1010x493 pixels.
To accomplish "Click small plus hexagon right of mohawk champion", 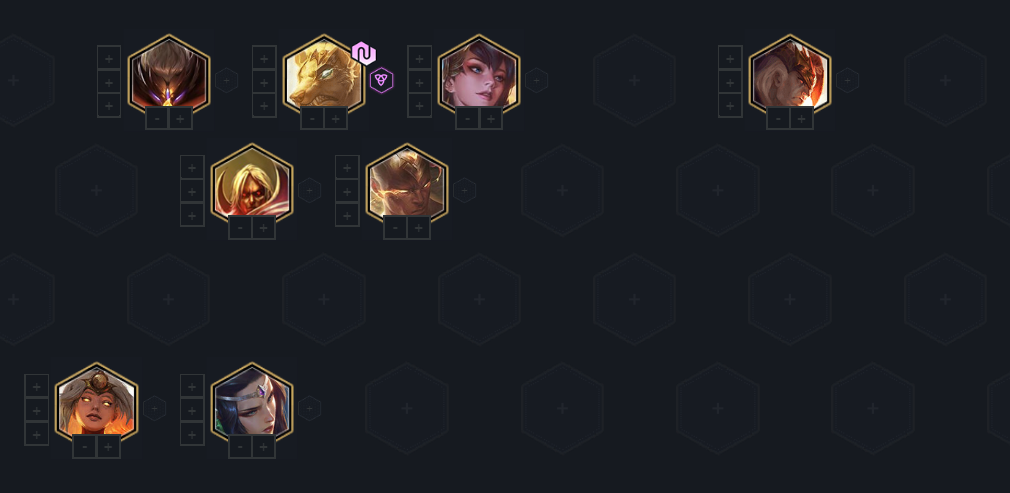I will pyautogui.click(x=847, y=81).
